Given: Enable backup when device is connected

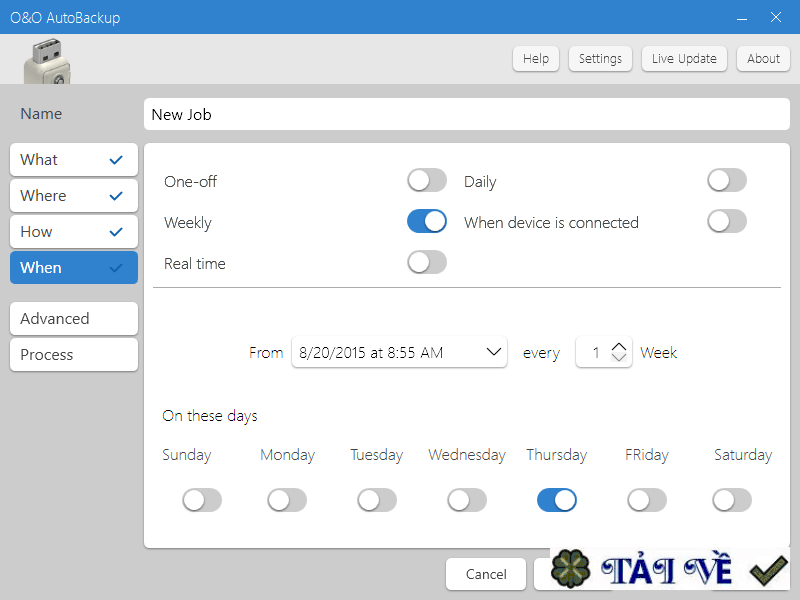Looking at the screenshot, I should click(726, 221).
